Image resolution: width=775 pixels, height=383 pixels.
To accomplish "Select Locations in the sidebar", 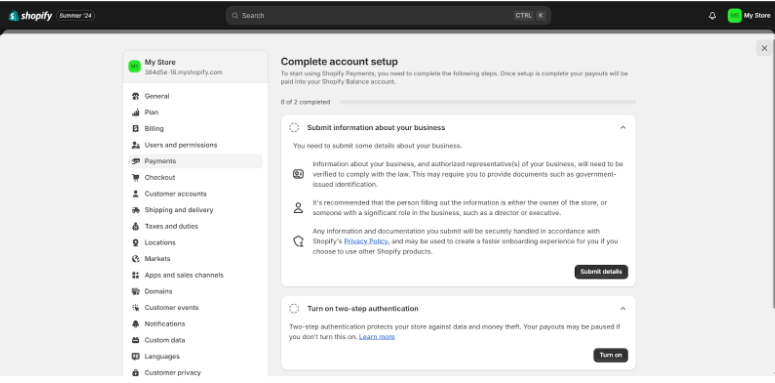I will (x=196, y=243).
